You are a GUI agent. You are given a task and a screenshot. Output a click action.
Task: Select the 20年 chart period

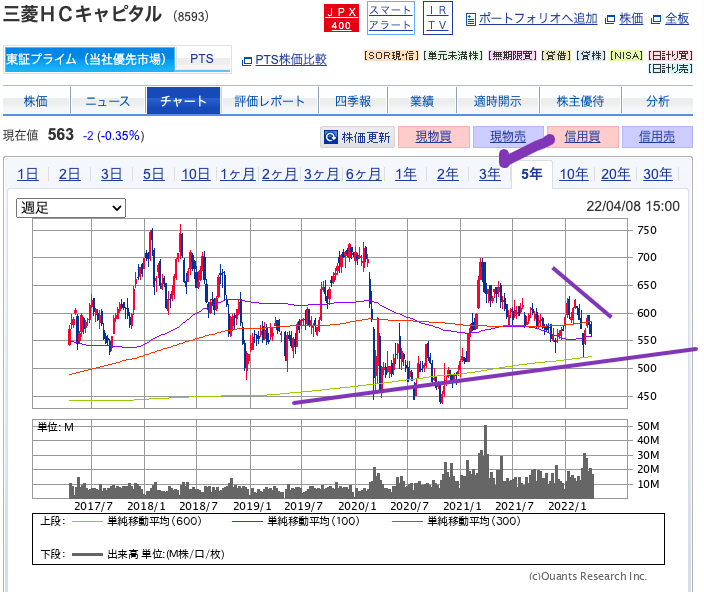coord(616,174)
